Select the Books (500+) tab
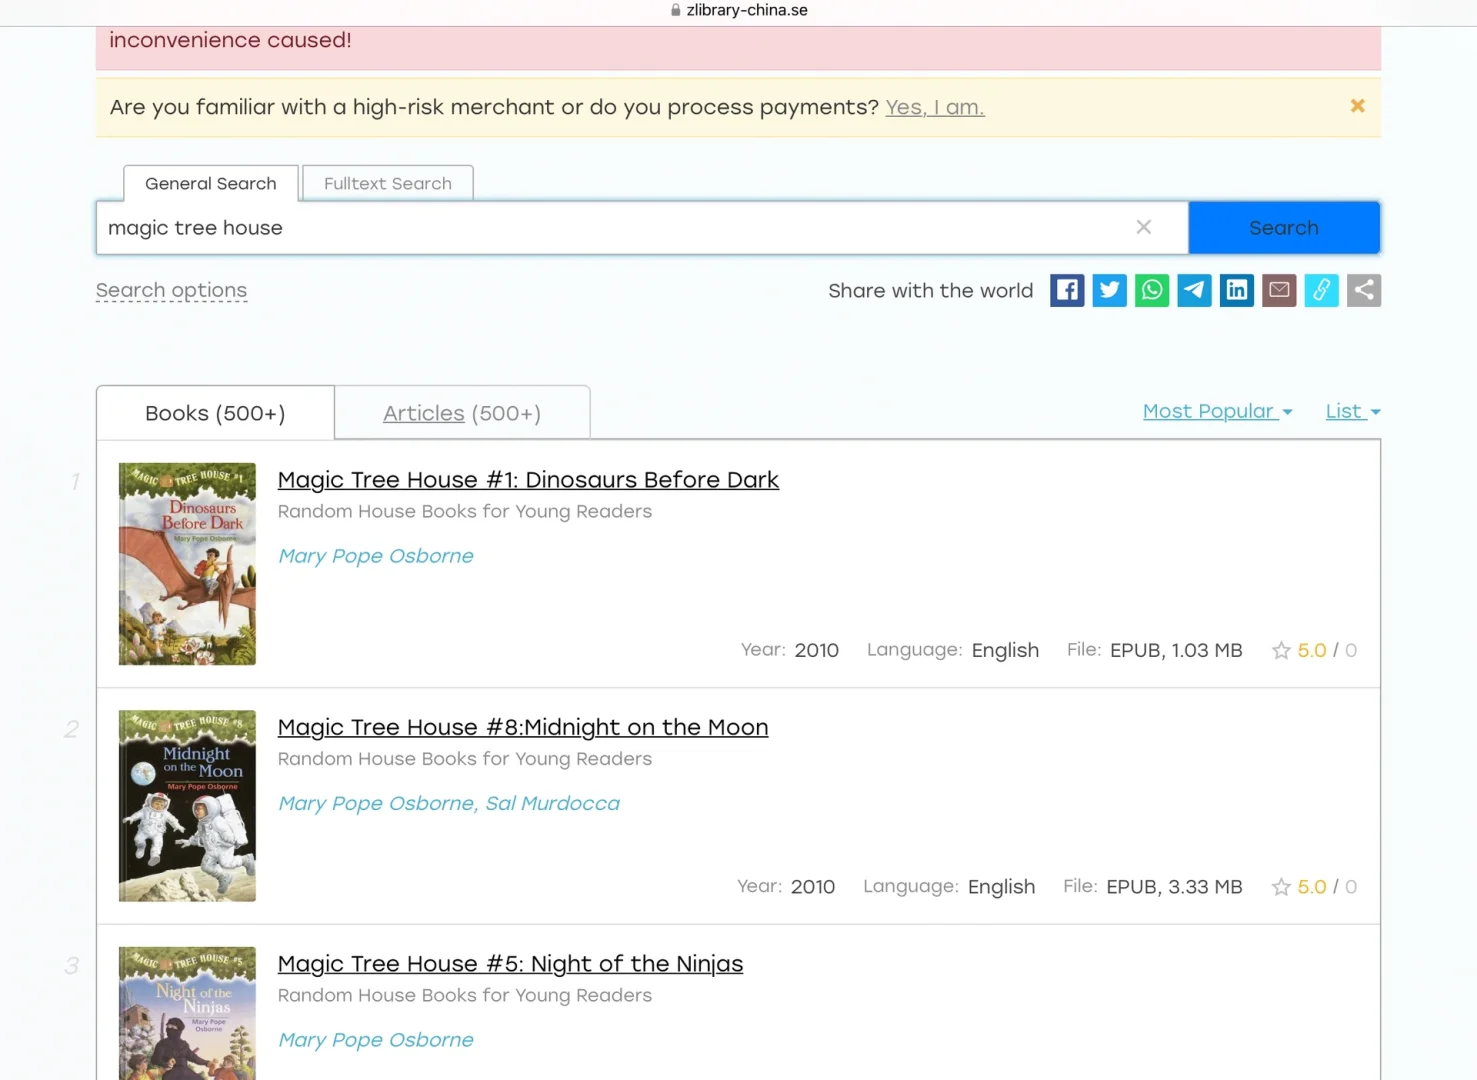Screen dimensions: 1477x1080 pos(215,413)
